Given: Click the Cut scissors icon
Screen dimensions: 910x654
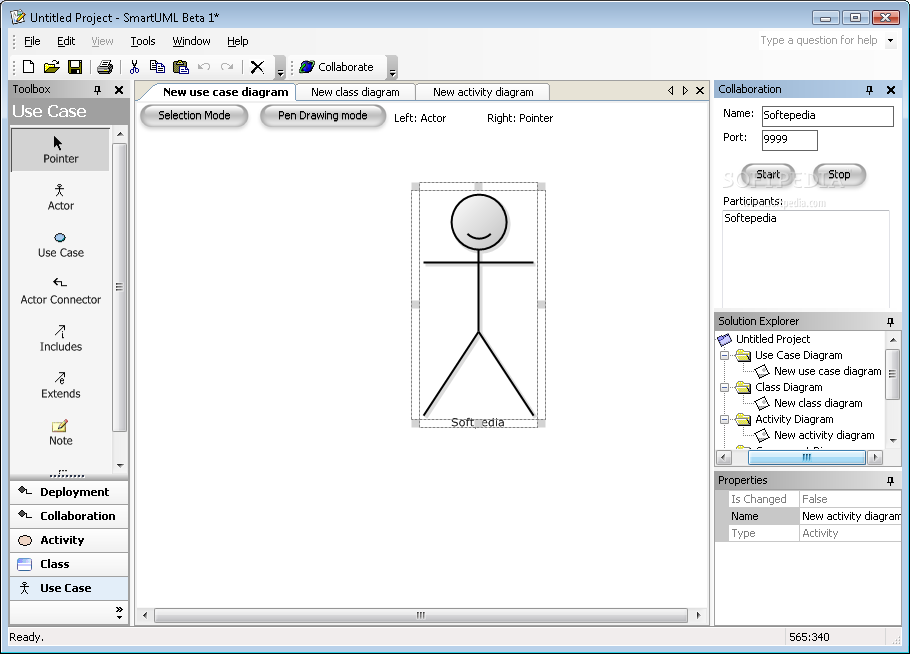Looking at the screenshot, I should tap(134, 67).
